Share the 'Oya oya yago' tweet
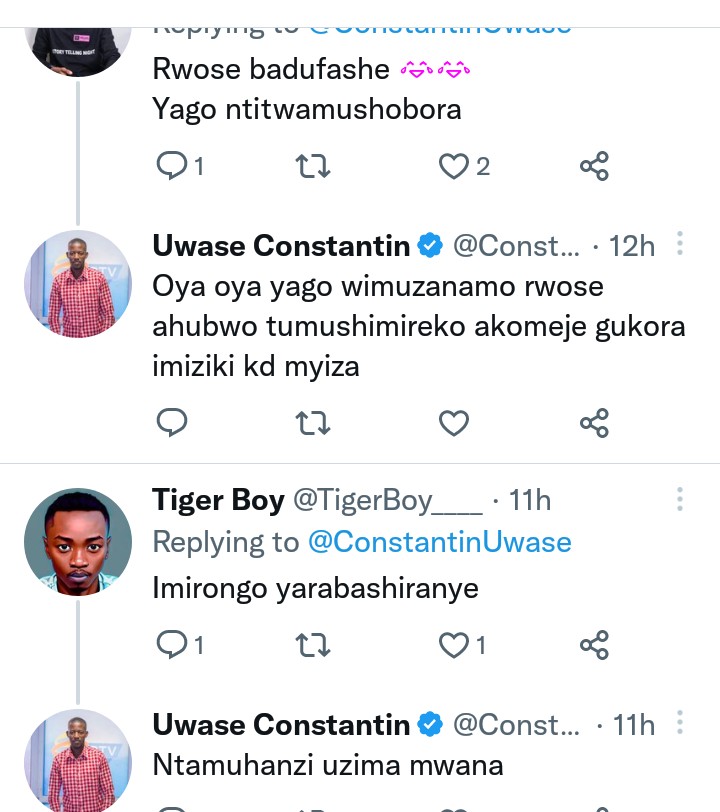 [594, 423]
